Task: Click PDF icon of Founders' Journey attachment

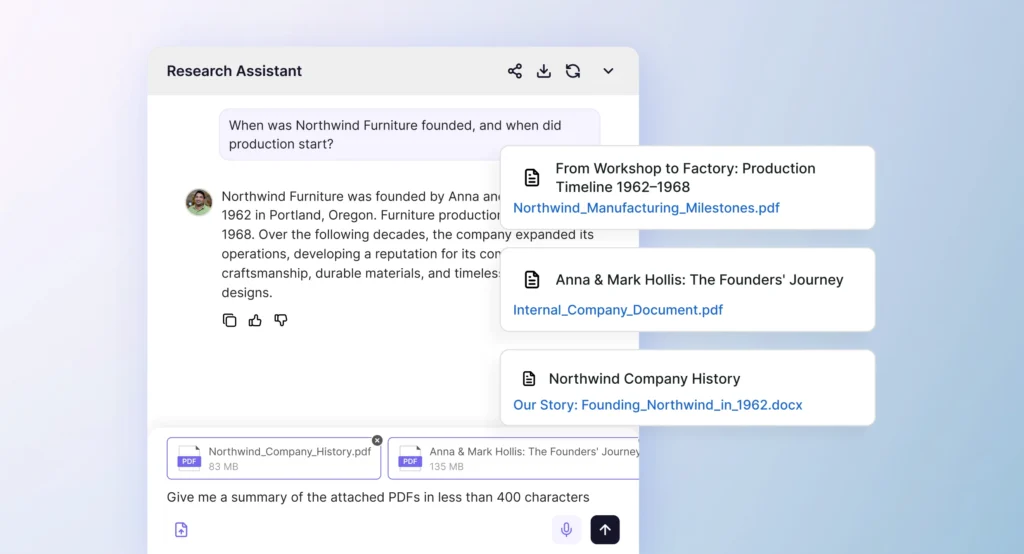Action: [x=410, y=458]
